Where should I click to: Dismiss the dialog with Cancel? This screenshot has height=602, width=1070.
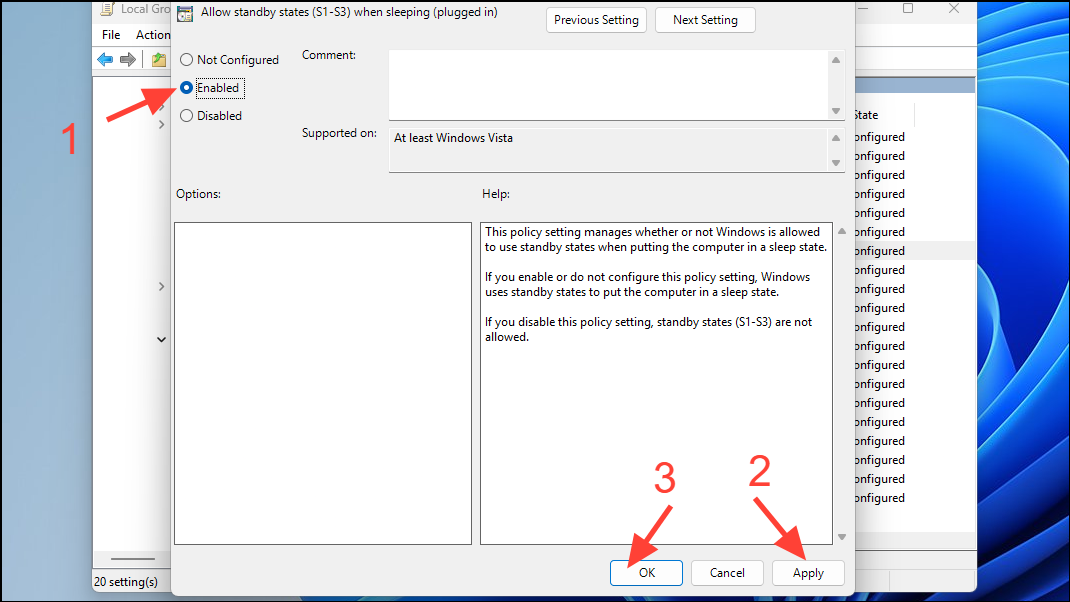tap(727, 573)
